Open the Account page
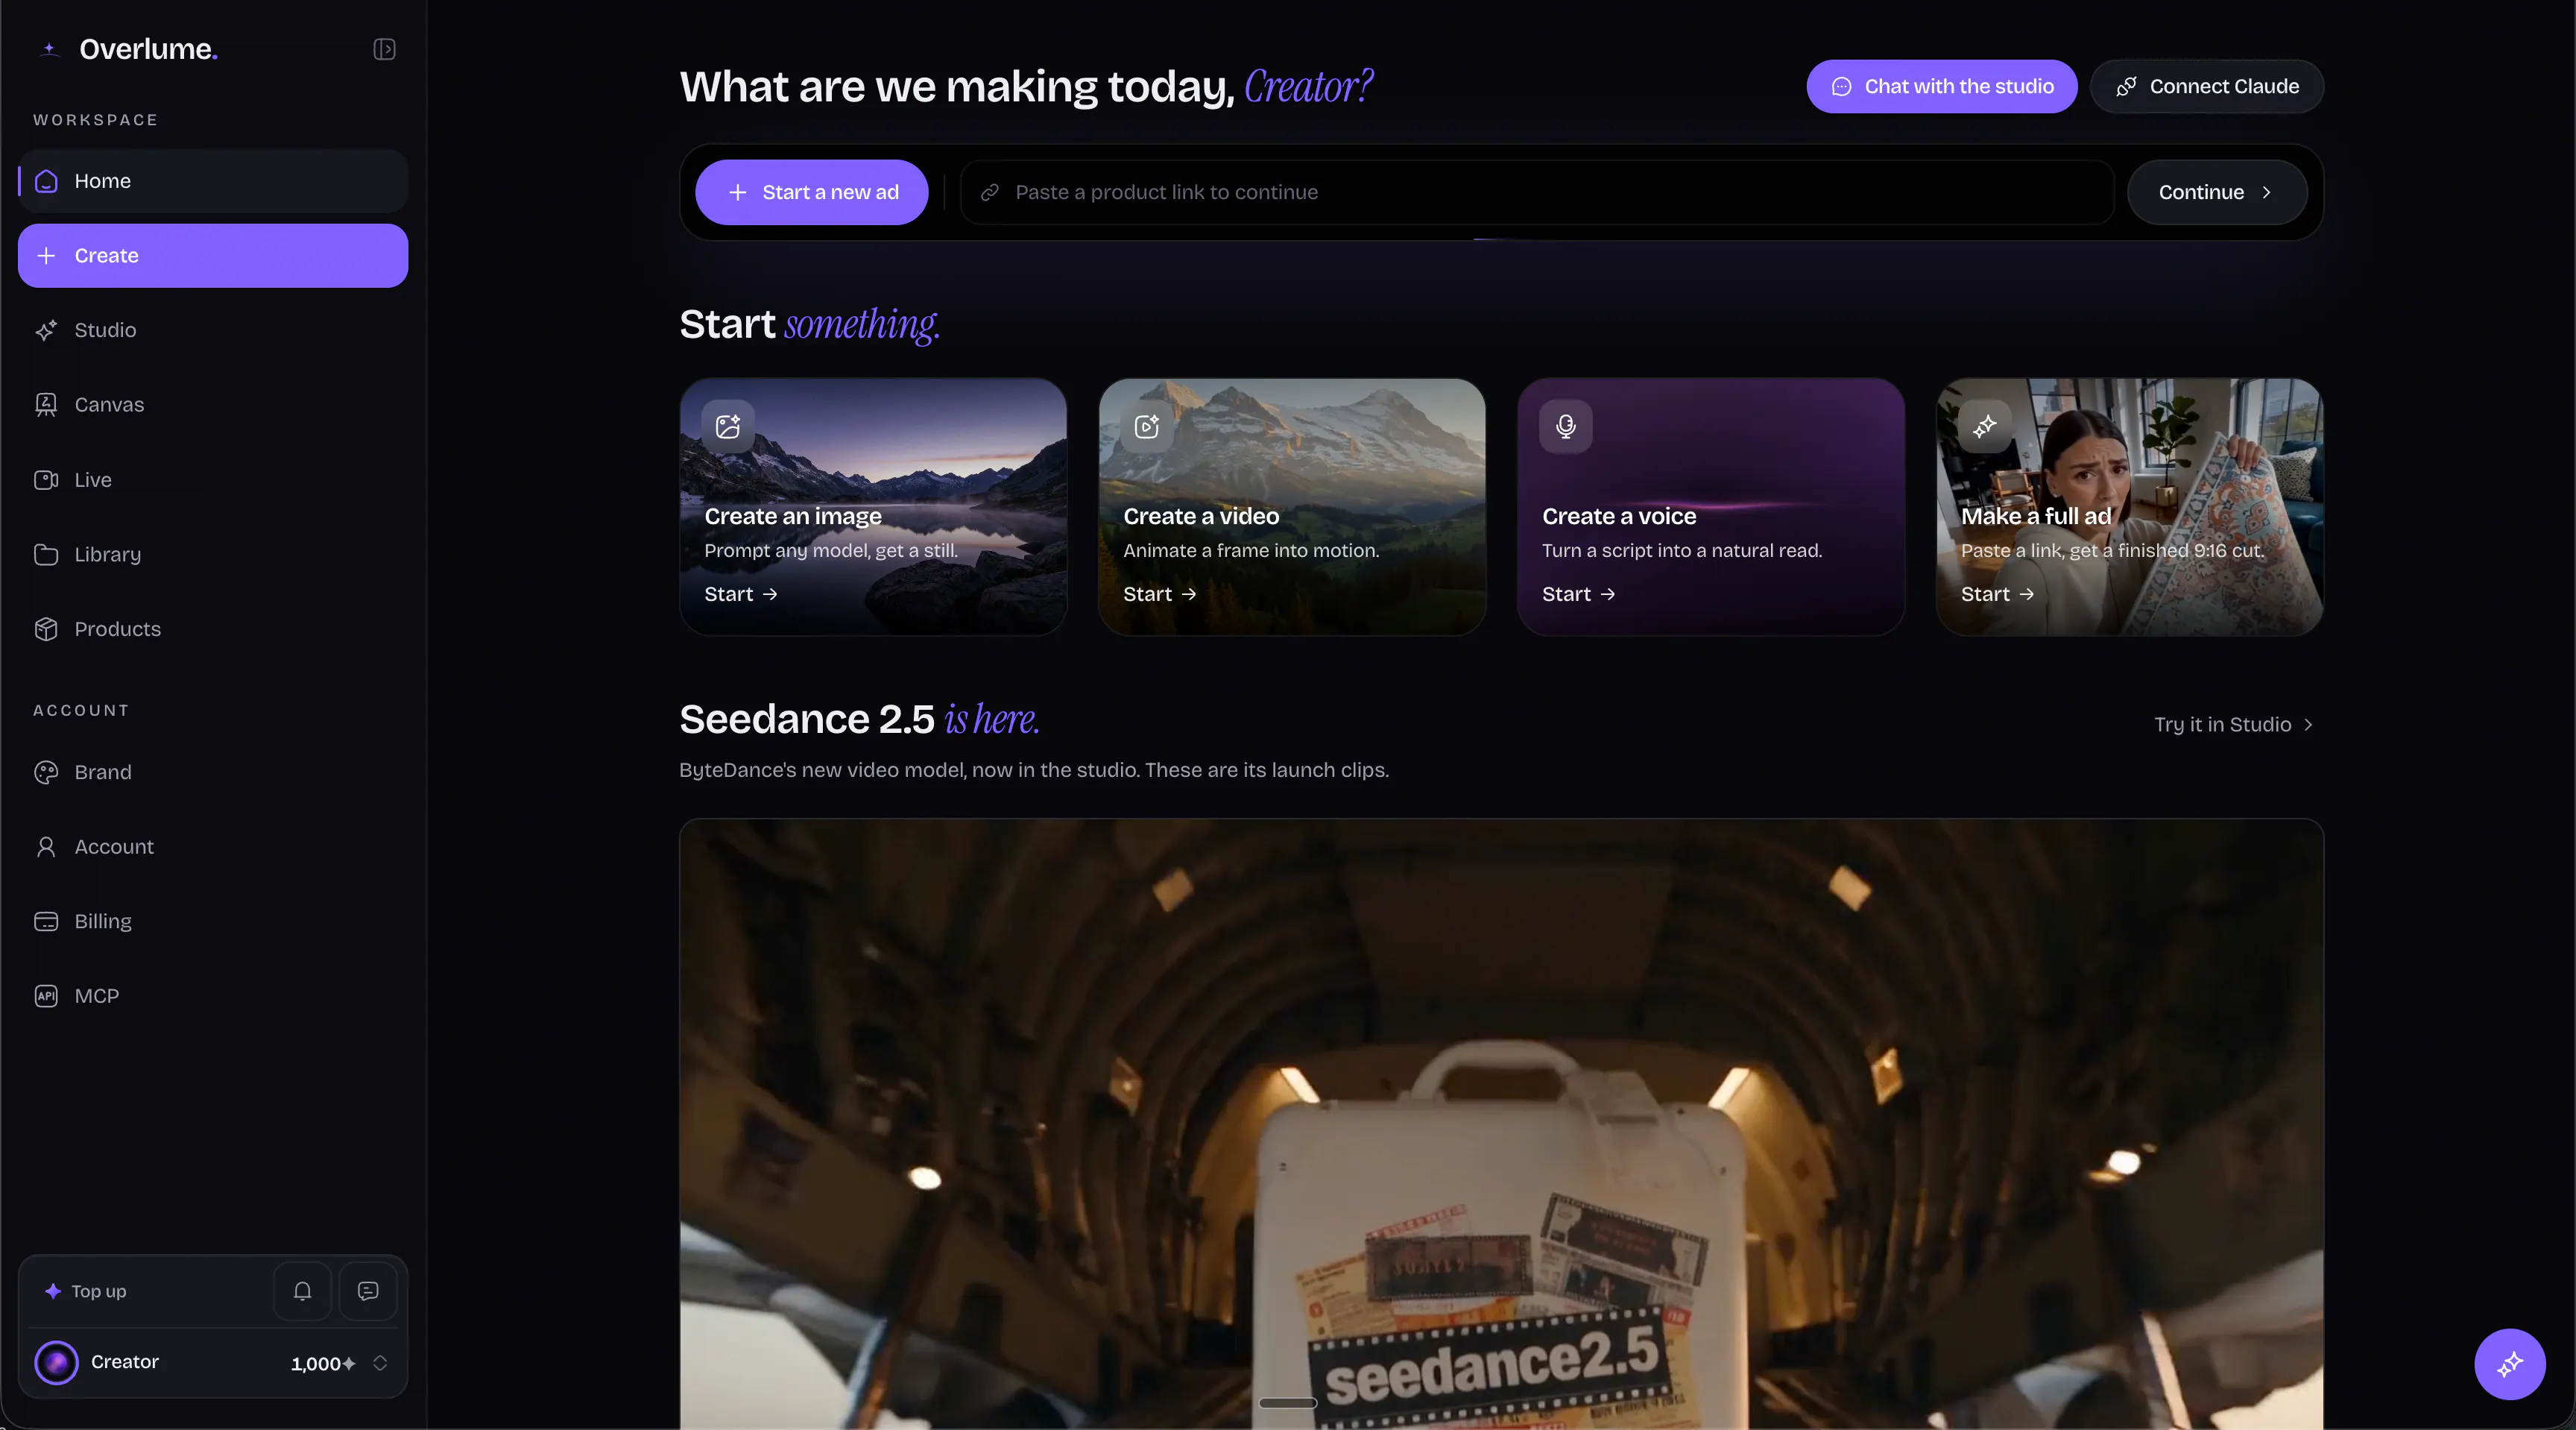 (x=213, y=847)
